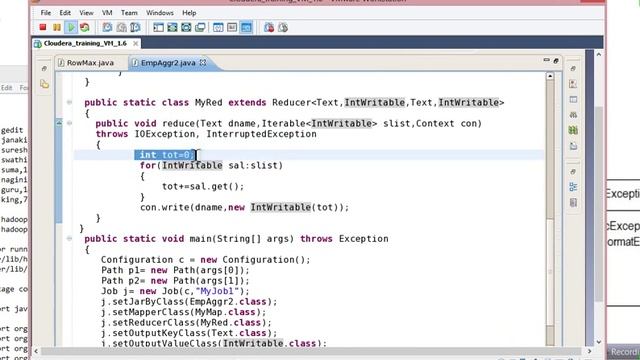
Task: Open the Windows menu
Action: tap(160, 13)
